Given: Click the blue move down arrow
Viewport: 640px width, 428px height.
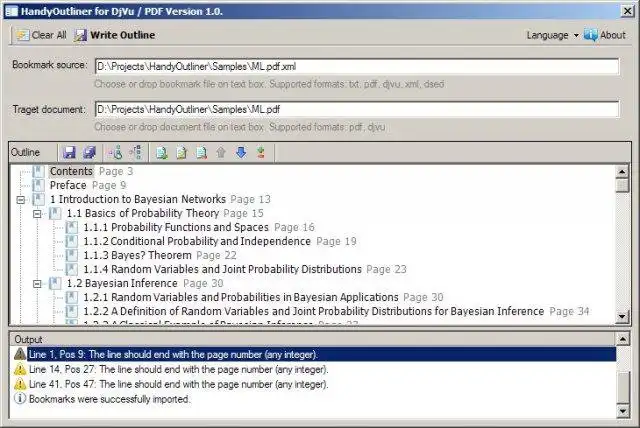Looking at the screenshot, I should click(241, 153).
